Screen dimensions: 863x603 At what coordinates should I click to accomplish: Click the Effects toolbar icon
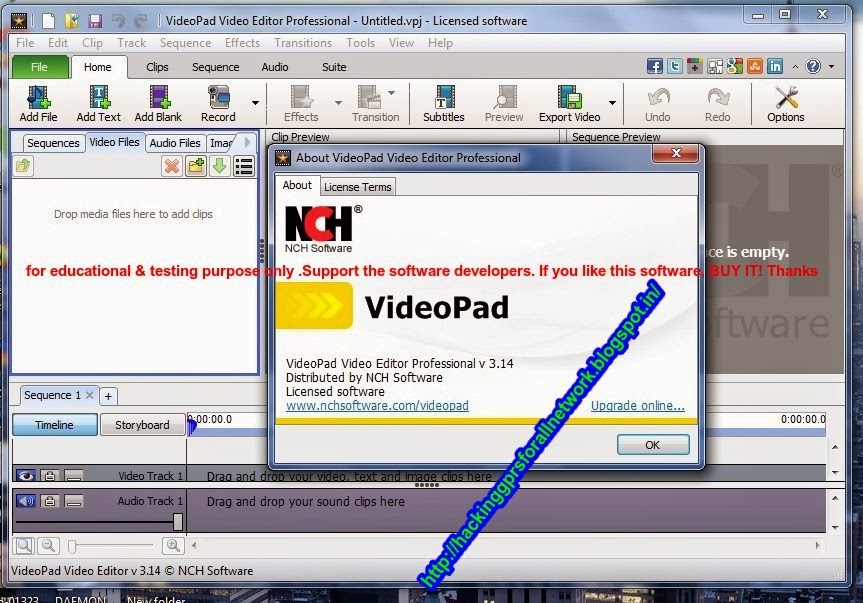(x=301, y=103)
